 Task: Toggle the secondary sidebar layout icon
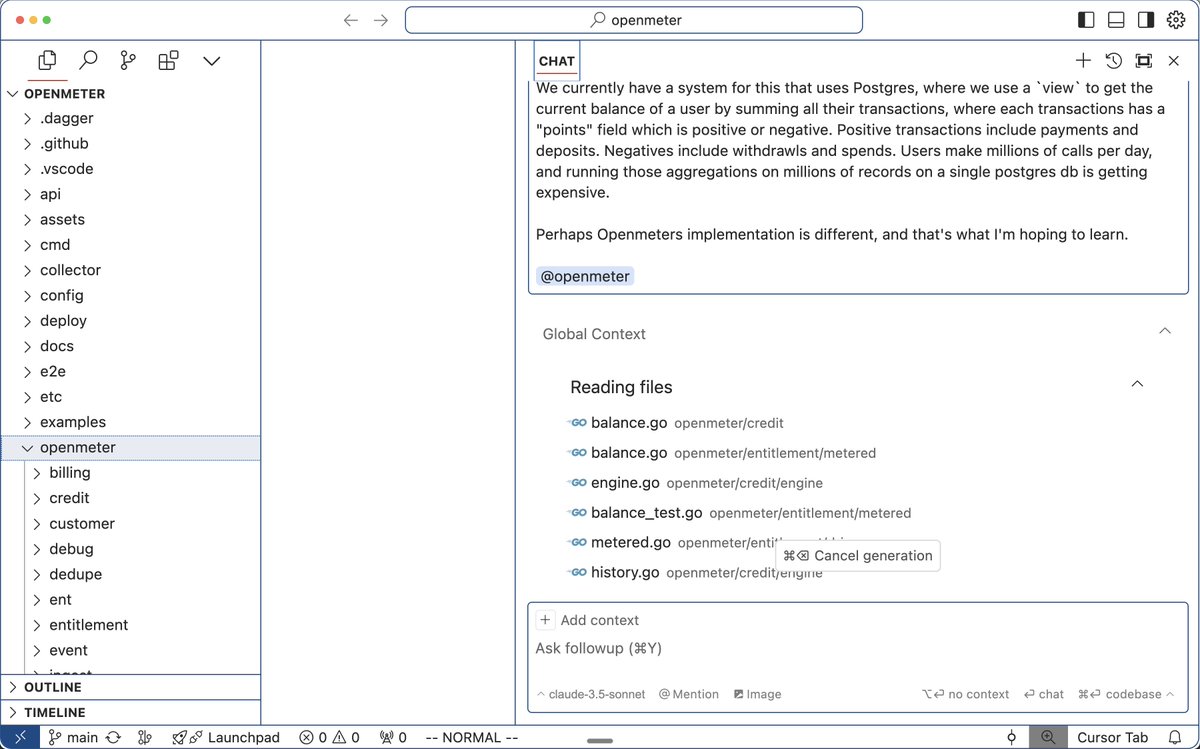click(1146, 20)
